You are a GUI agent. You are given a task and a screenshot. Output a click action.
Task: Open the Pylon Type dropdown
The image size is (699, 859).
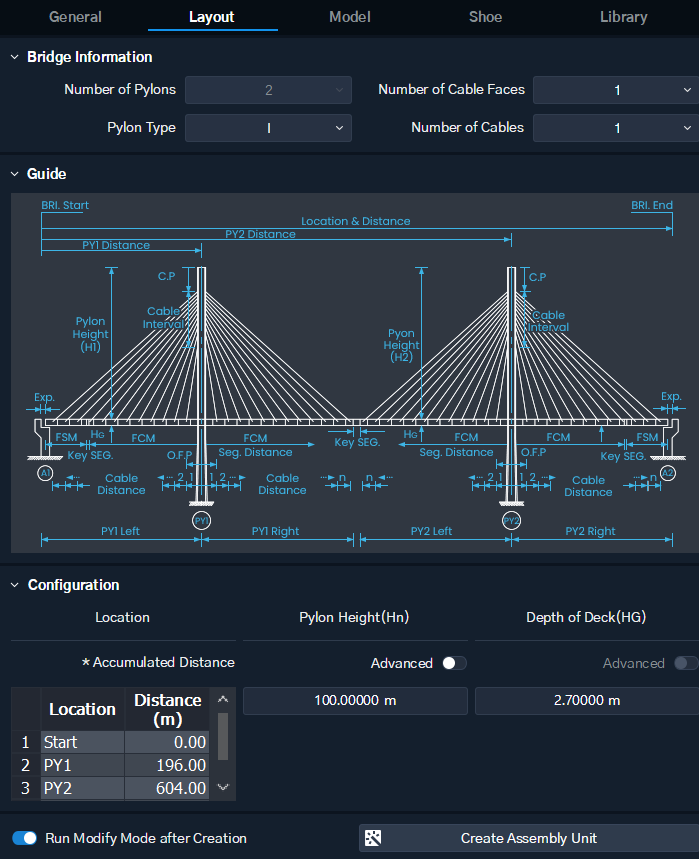coord(268,128)
